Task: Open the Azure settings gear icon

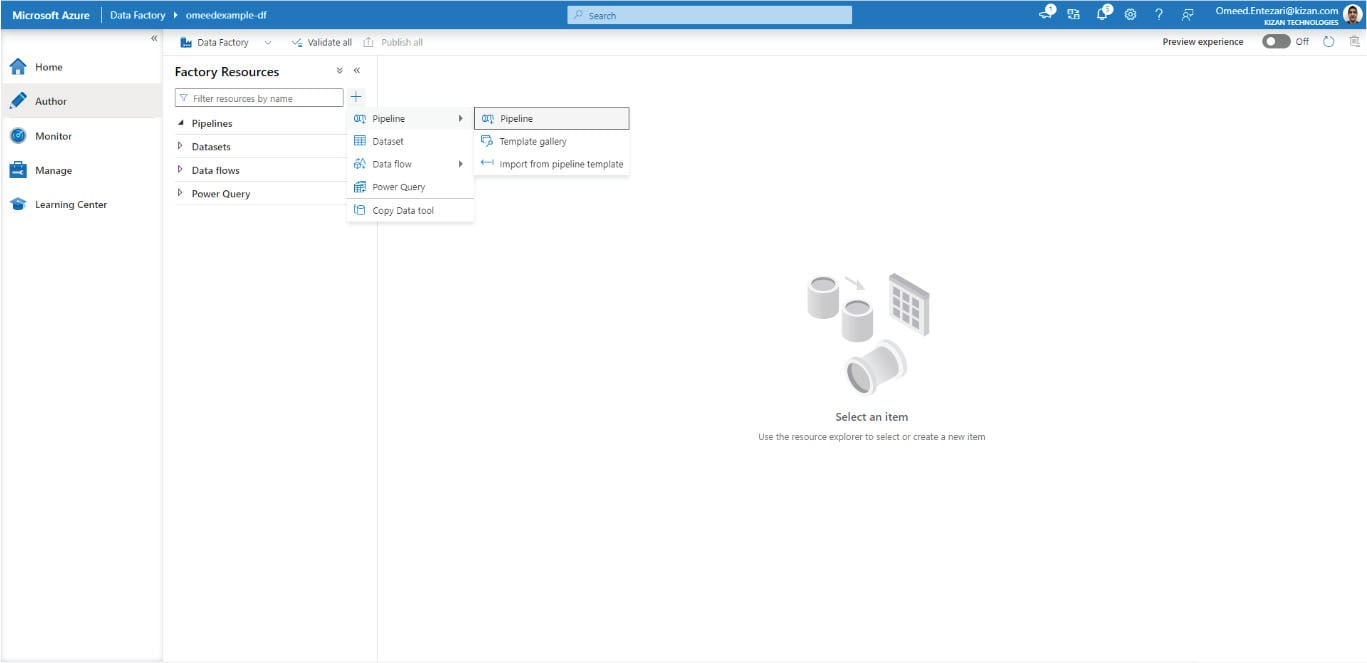Action: pyautogui.click(x=1131, y=14)
